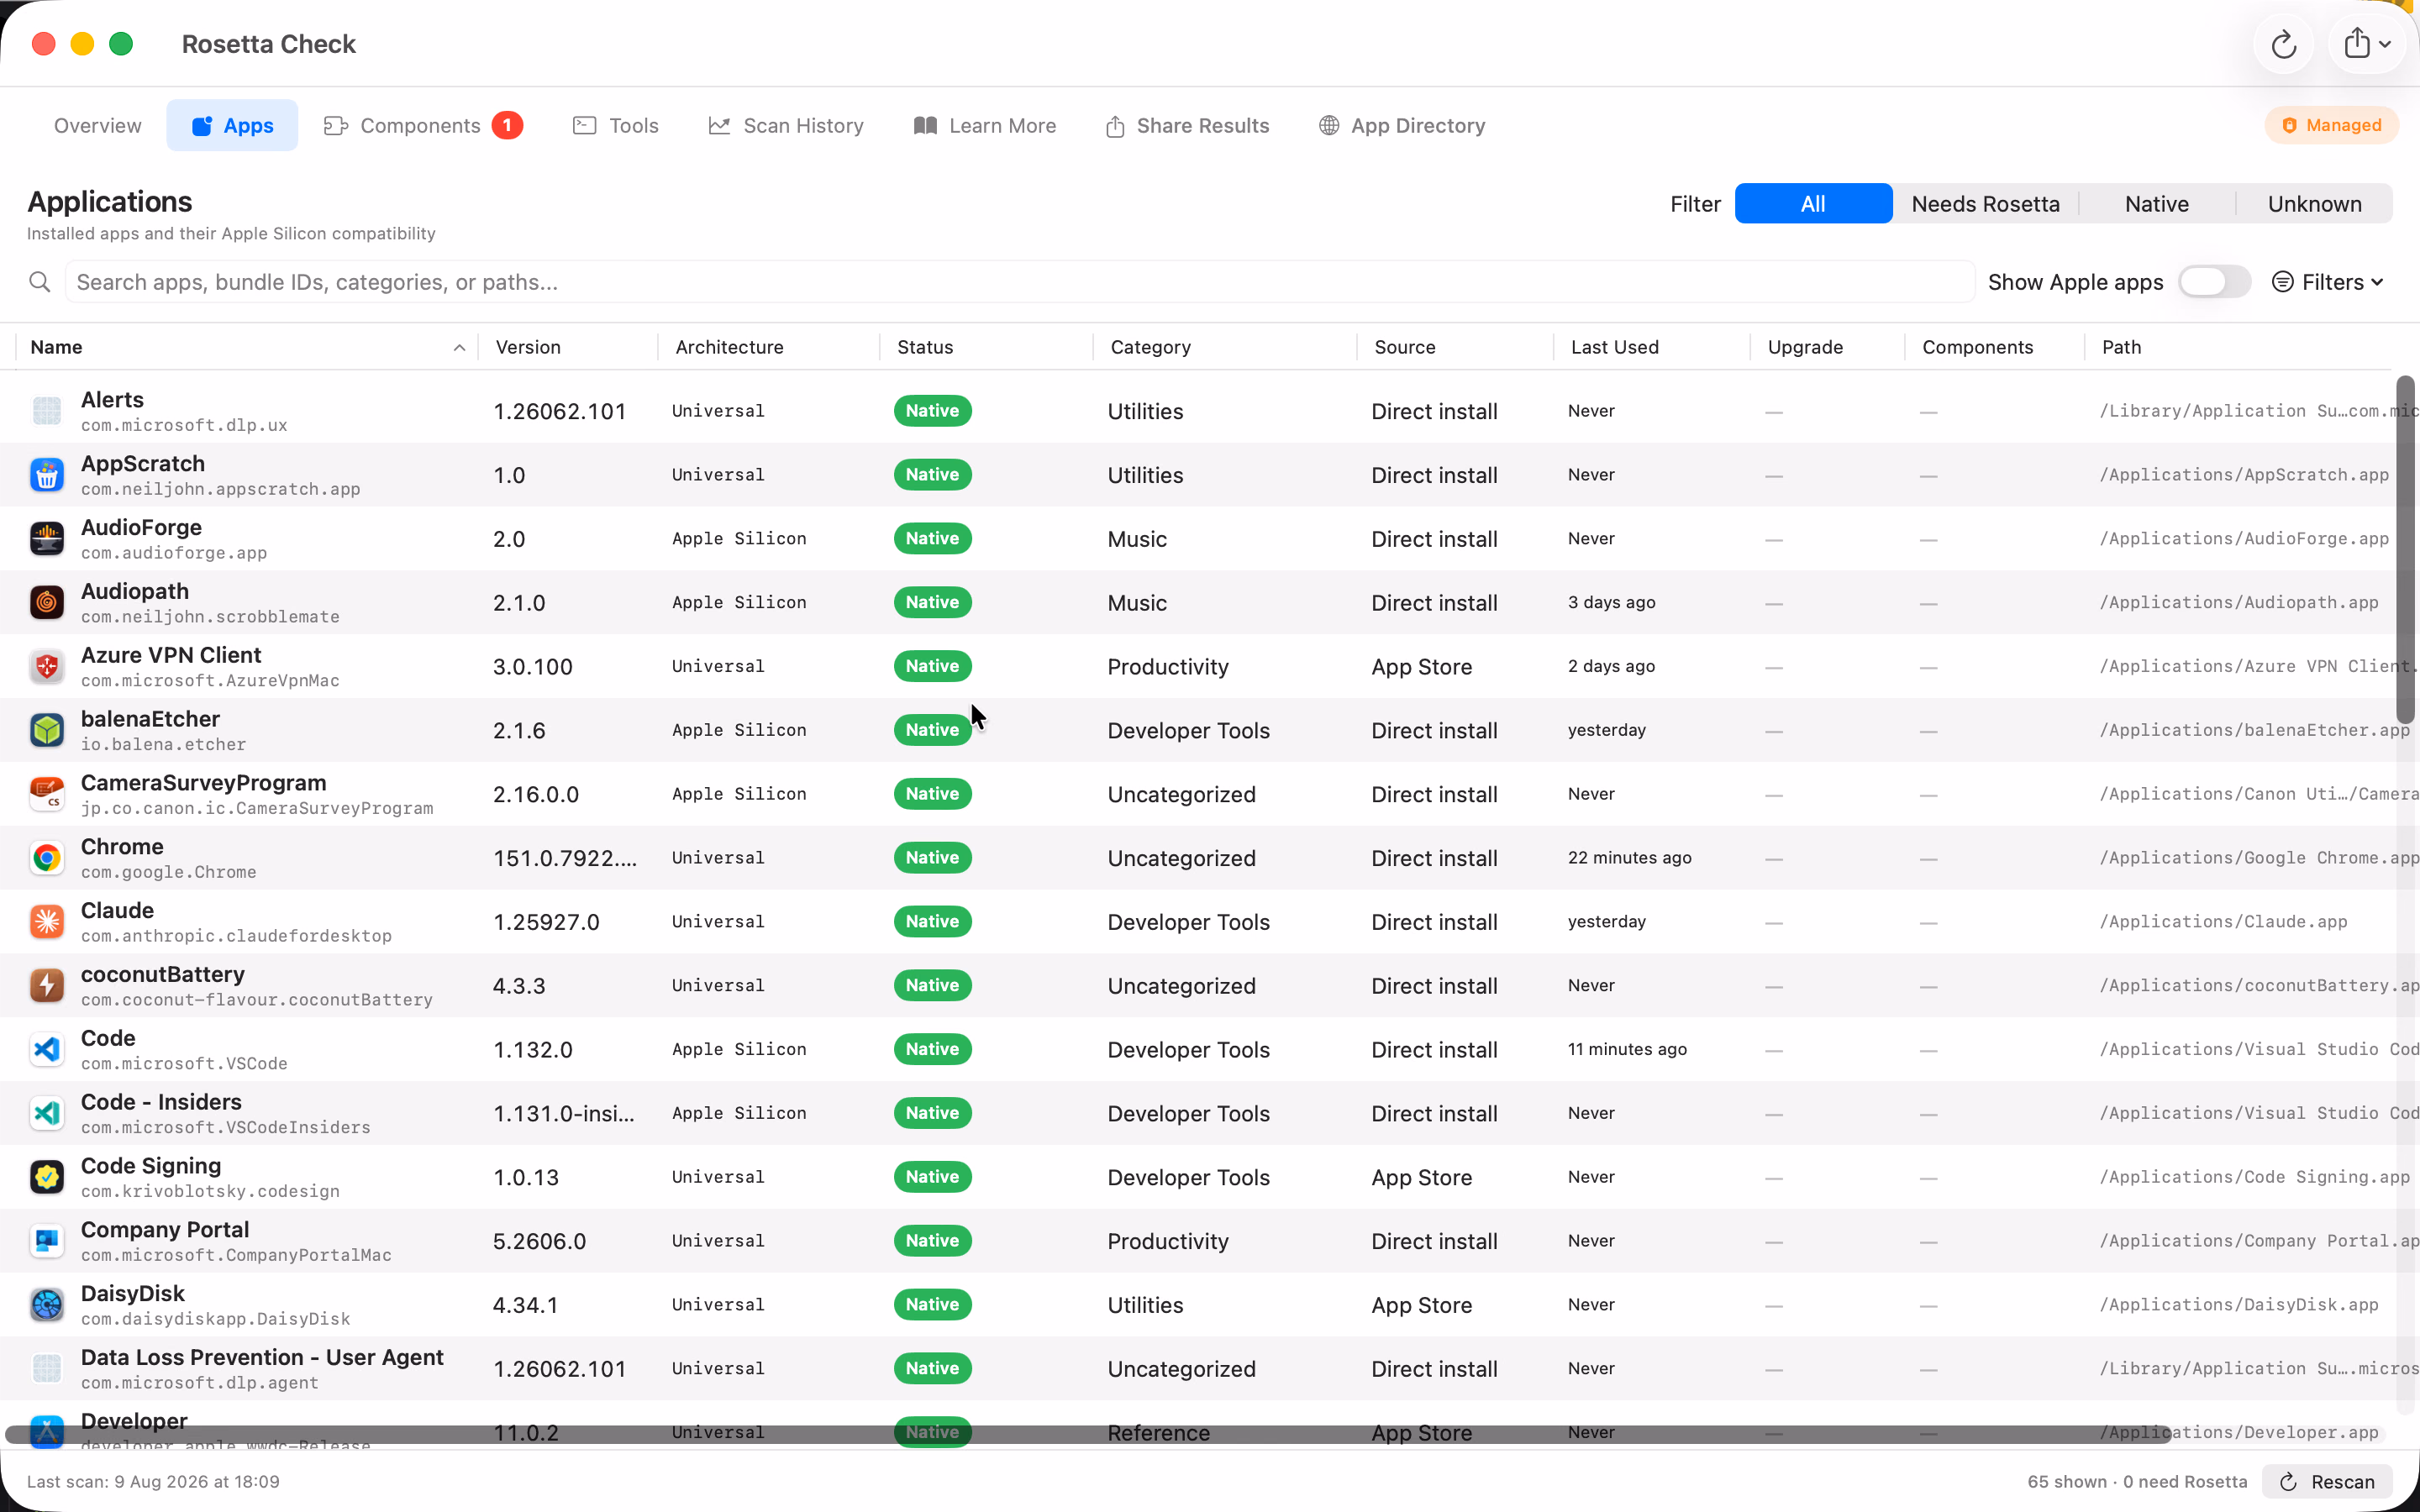Sort by the Status column header
This screenshot has width=2420, height=1512.
pyautogui.click(x=986, y=347)
